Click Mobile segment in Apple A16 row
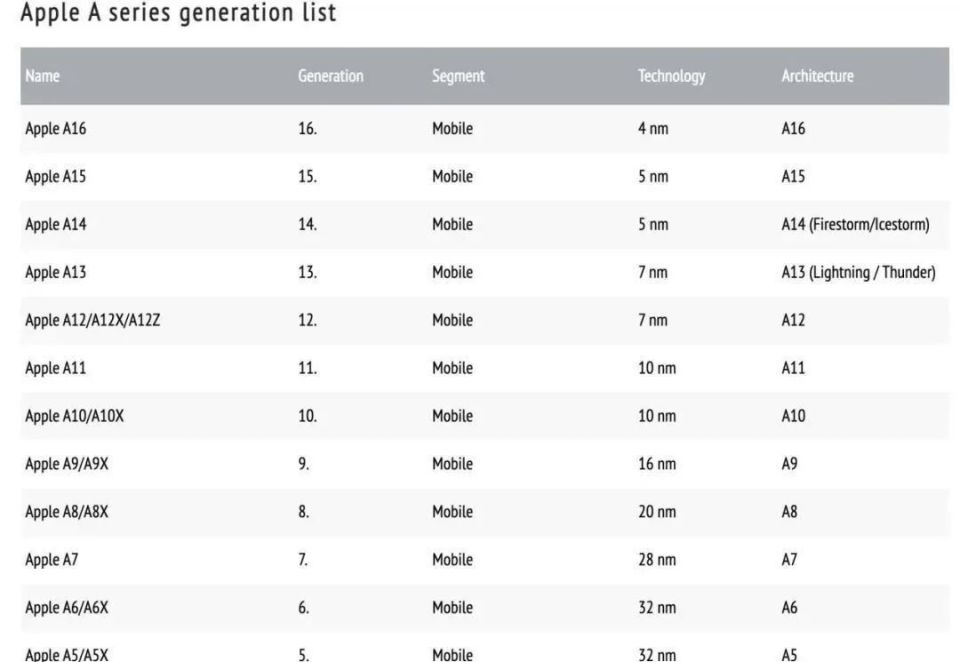The image size is (960, 662). (x=452, y=129)
